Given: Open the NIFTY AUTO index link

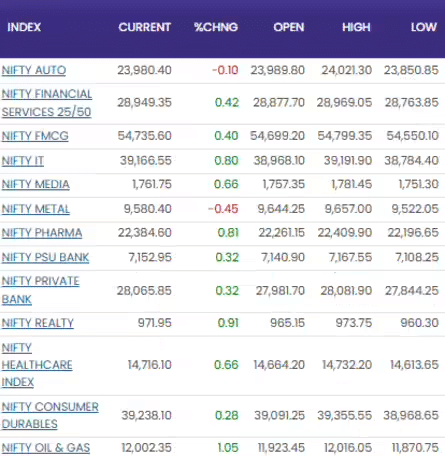Looking at the screenshot, I should pos(34,70).
